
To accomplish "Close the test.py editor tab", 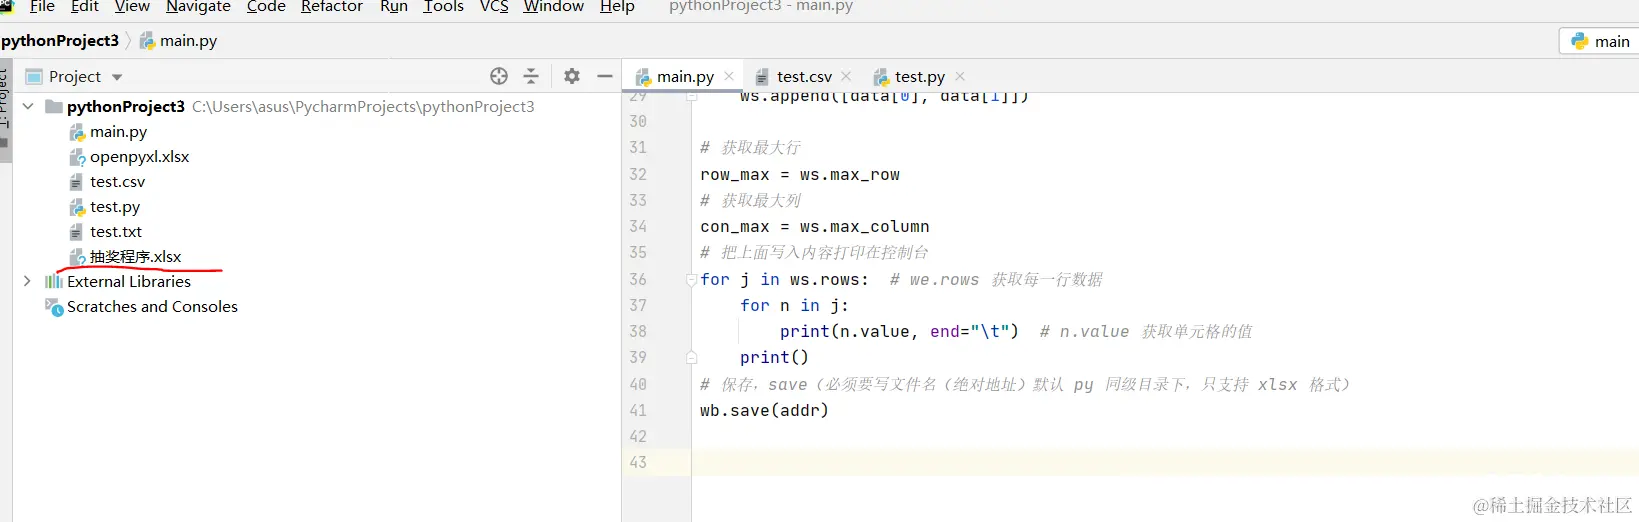I will (960, 76).
